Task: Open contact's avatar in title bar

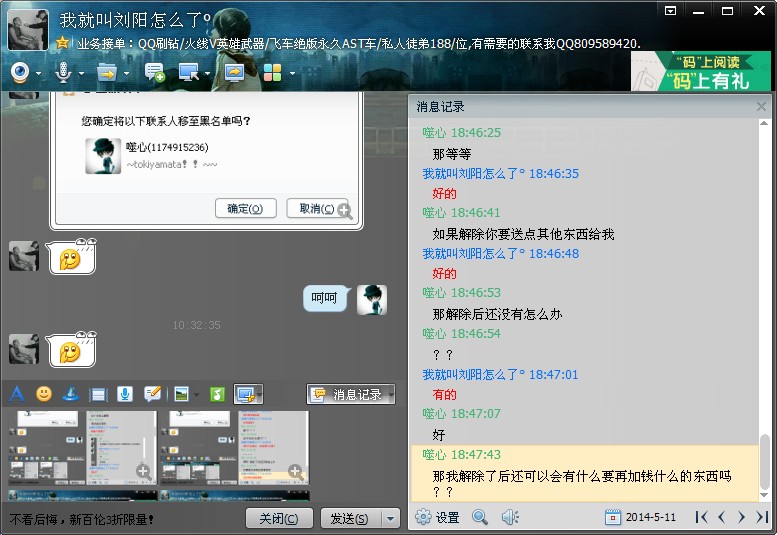Action: click(x=28, y=30)
